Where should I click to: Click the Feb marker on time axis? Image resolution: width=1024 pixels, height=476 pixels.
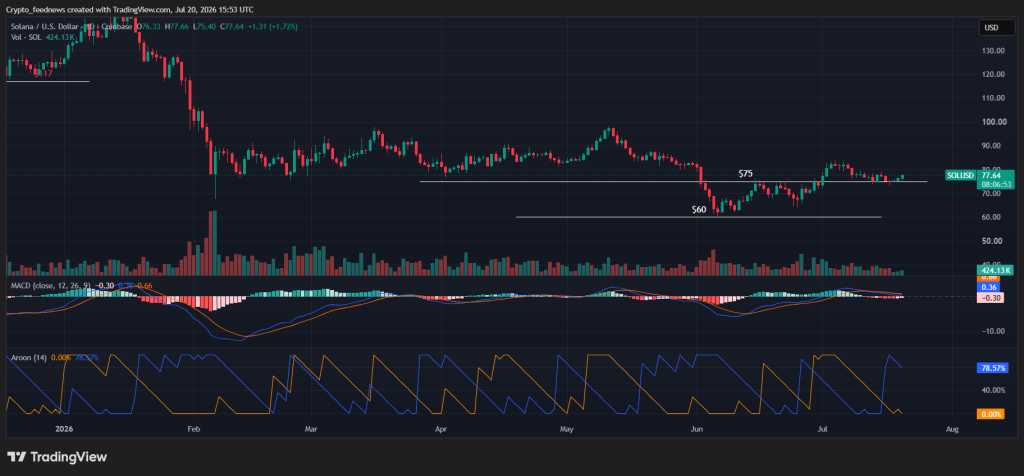193,430
